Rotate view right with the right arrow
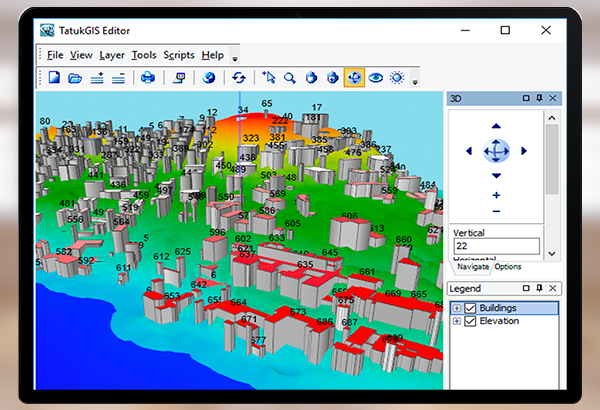This screenshot has width=600, height=410. click(x=524, y=151)
